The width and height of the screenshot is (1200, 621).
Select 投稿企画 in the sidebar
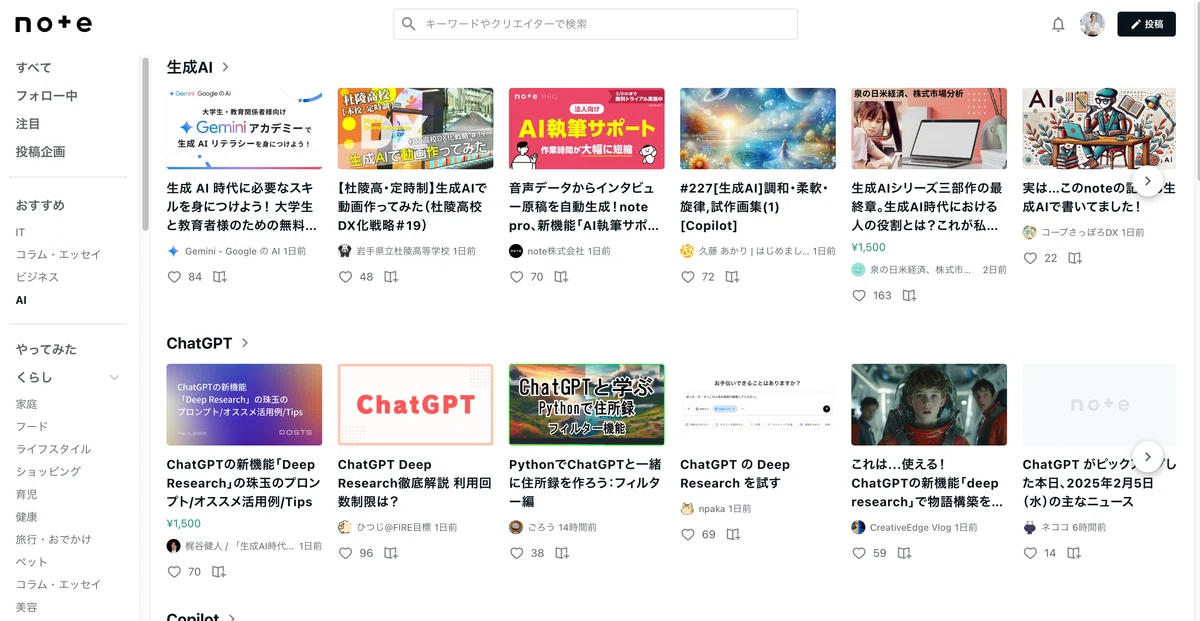pyautogui.click(x=40, y=152)
